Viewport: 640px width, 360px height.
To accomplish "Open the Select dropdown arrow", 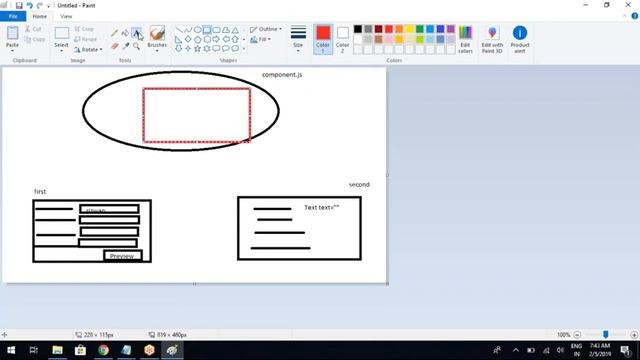I will (61, 51).
